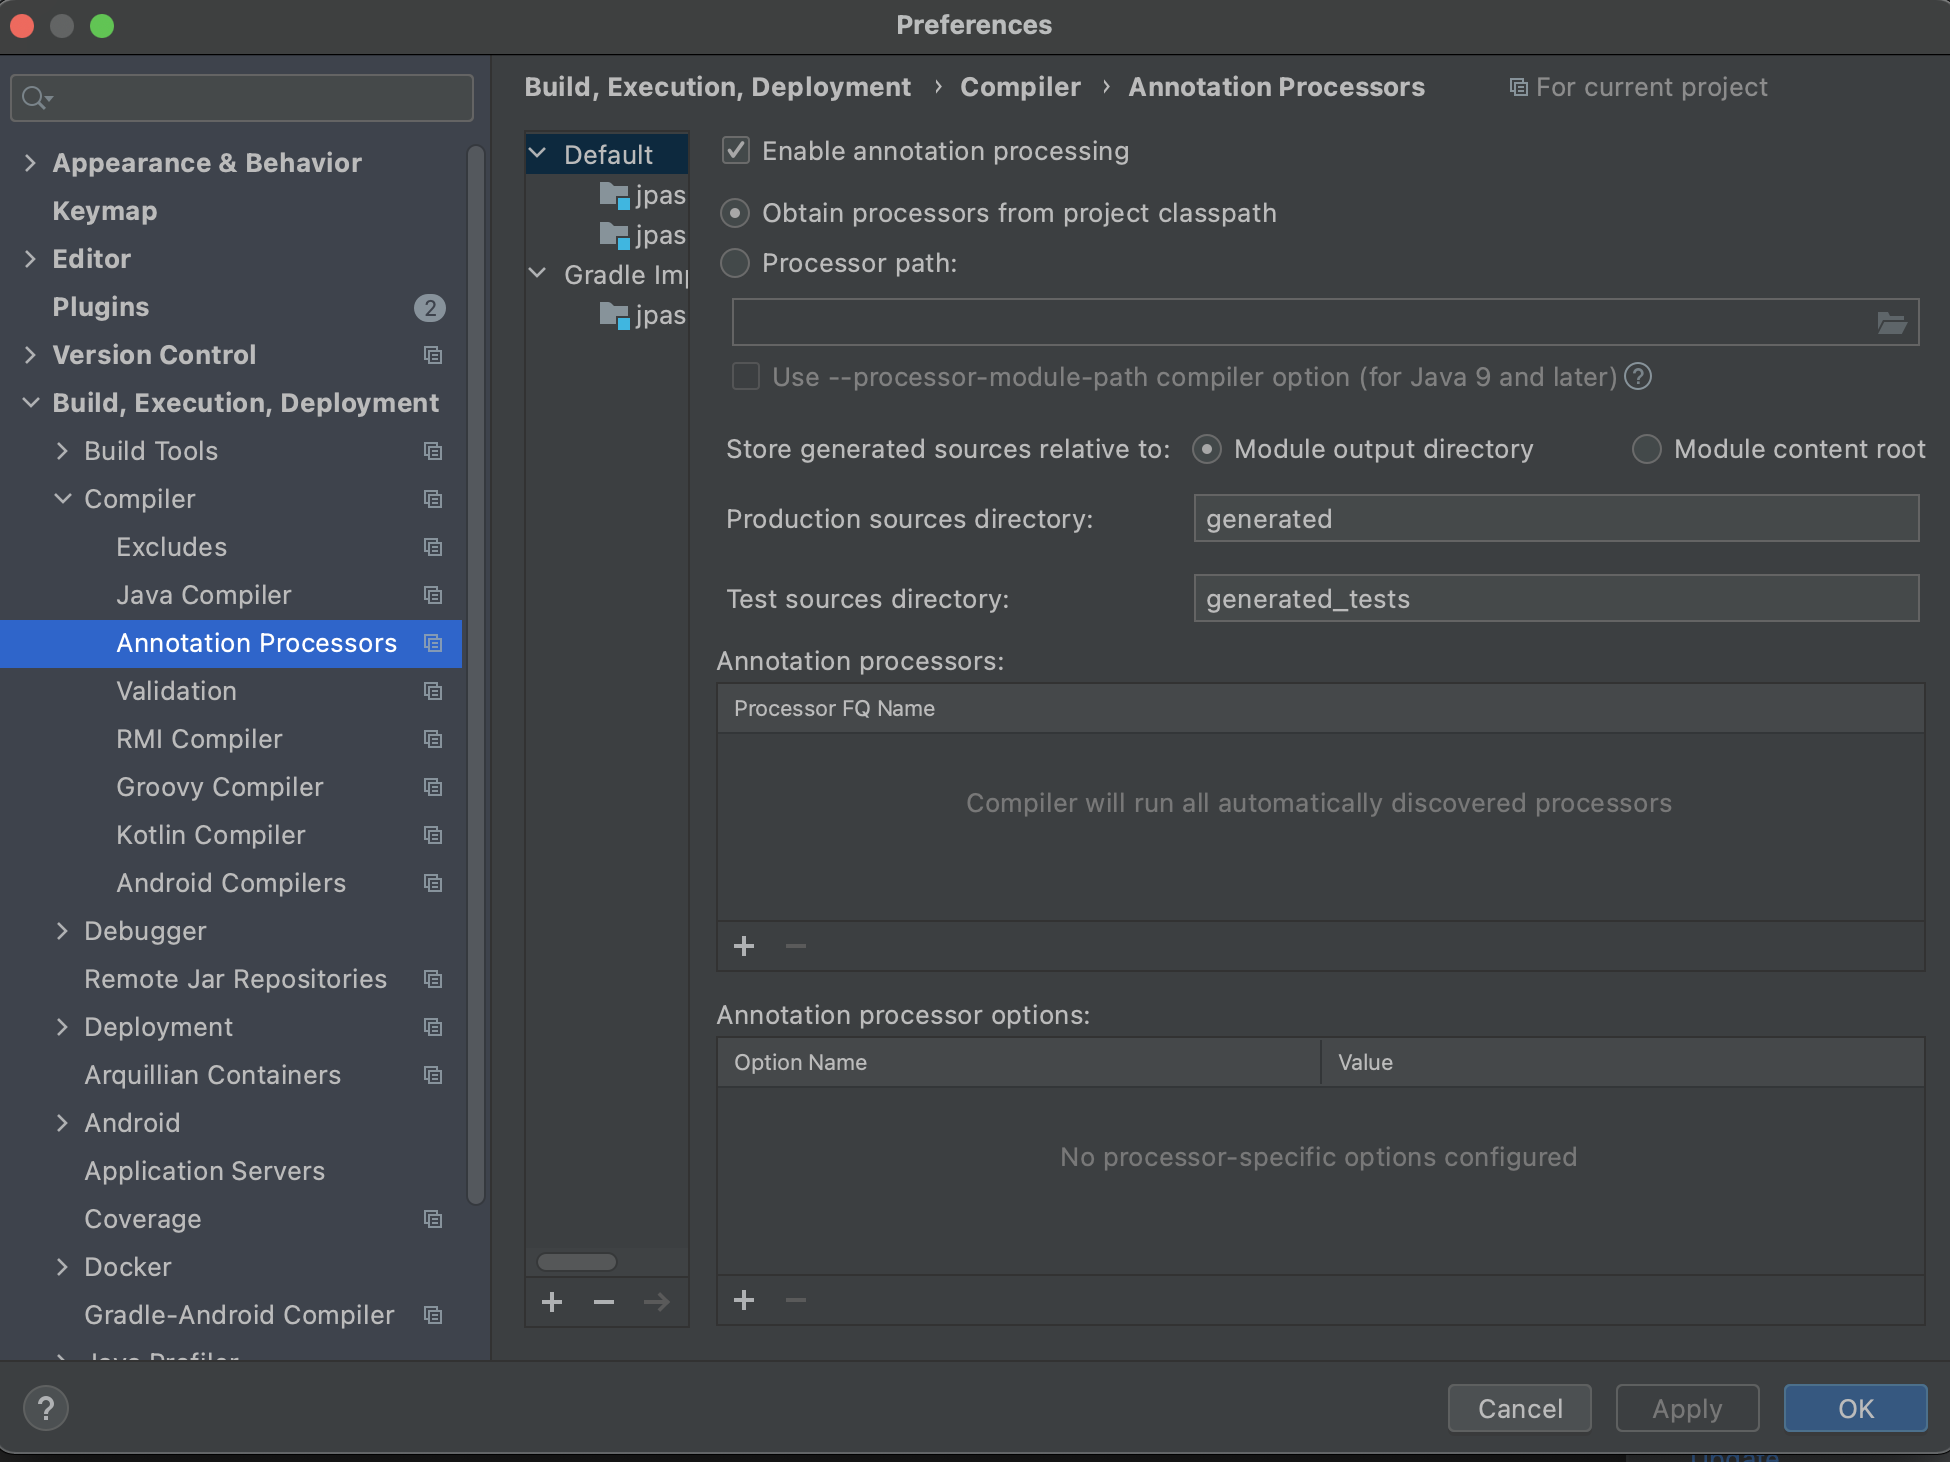Click the search icon in the settings search box

(36, 98)
